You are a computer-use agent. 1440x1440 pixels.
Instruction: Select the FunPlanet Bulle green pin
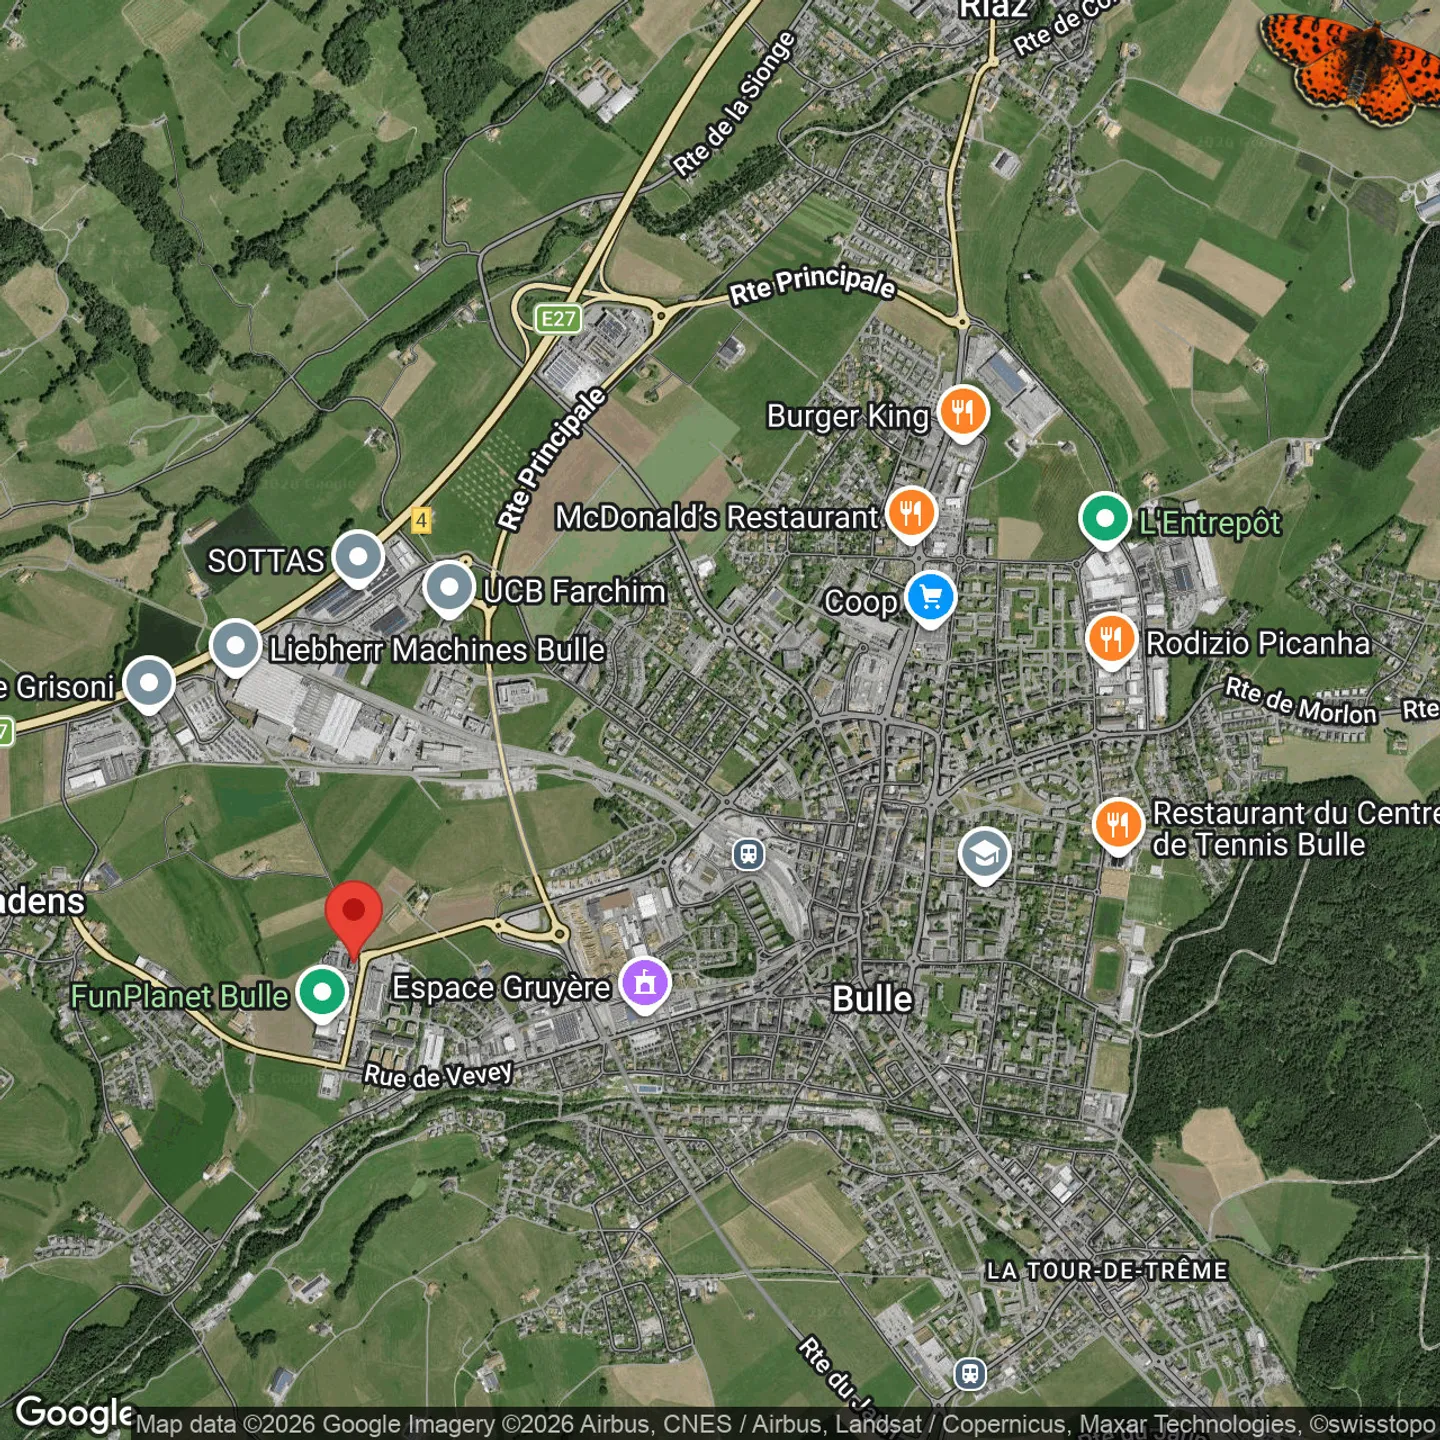click(x=322, y=993)
